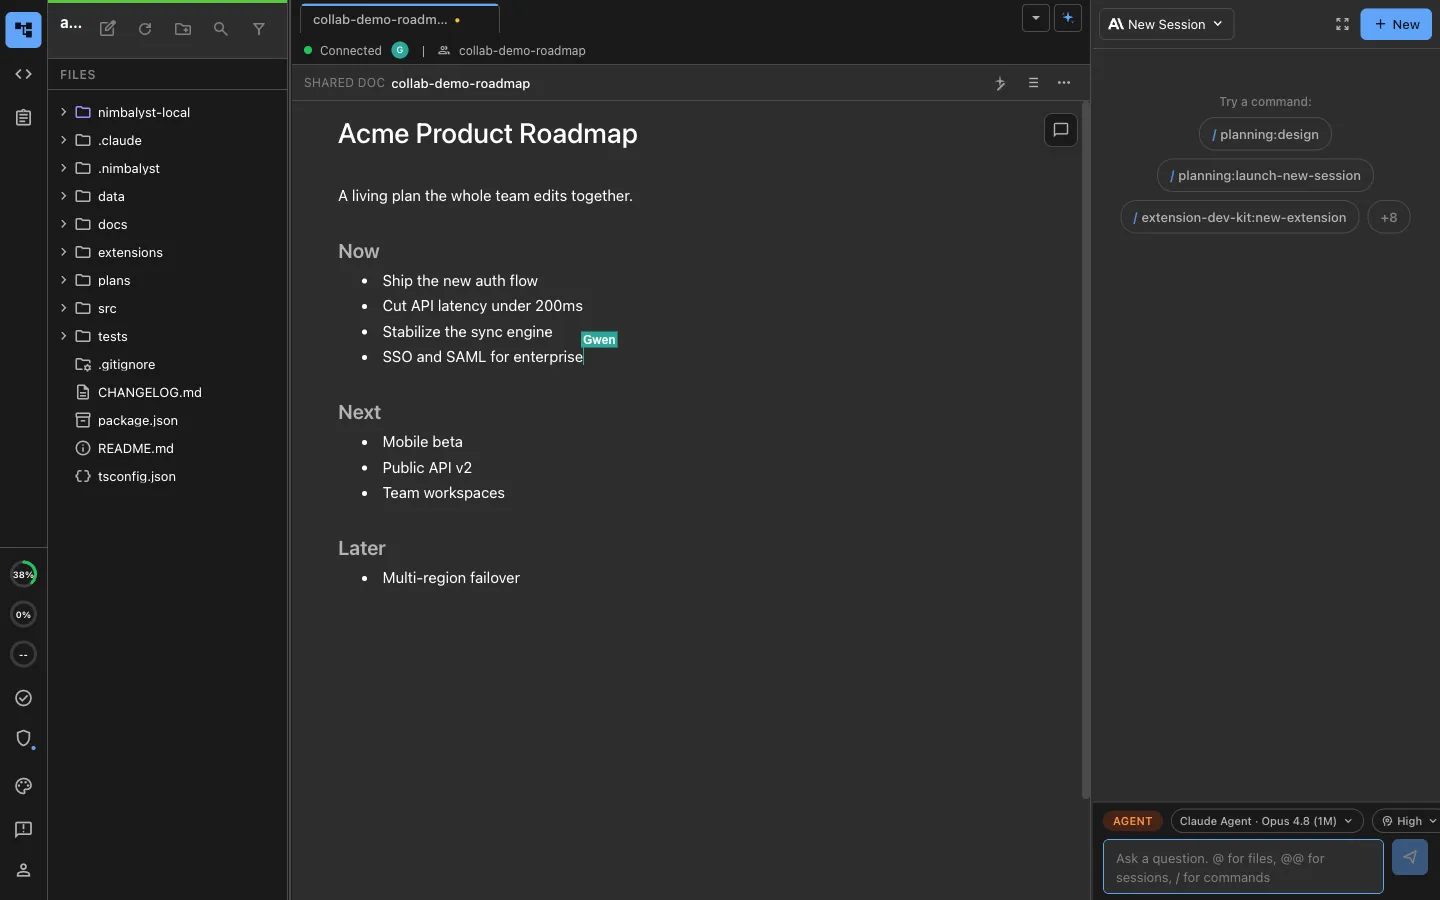Open README.md

[x=167, y=448]
